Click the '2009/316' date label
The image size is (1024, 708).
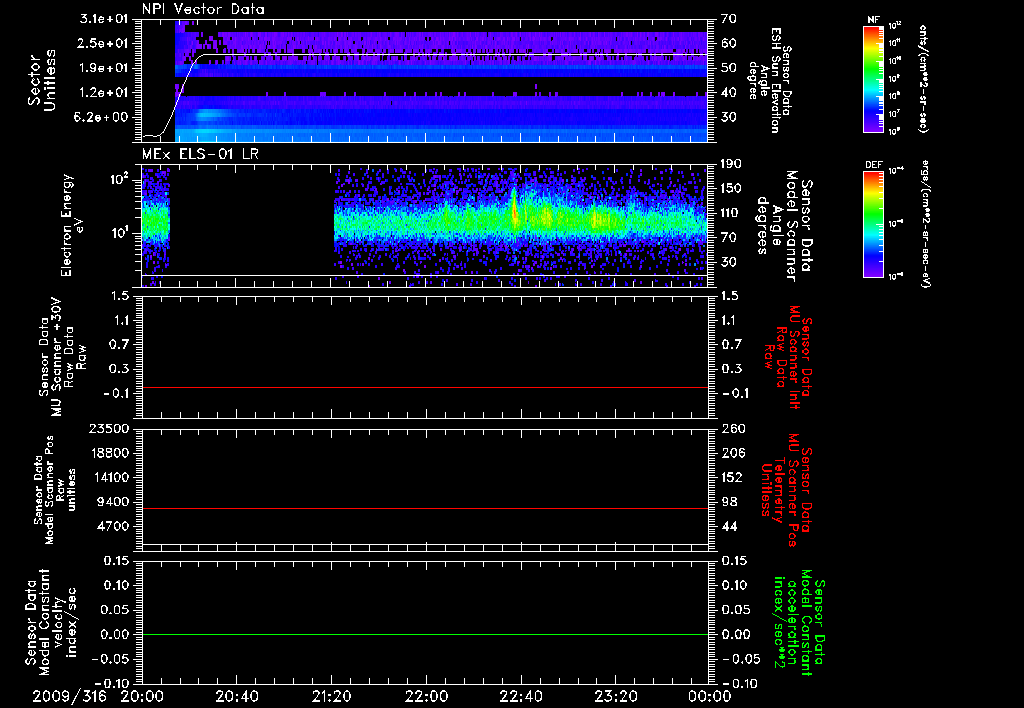(69, 697)
